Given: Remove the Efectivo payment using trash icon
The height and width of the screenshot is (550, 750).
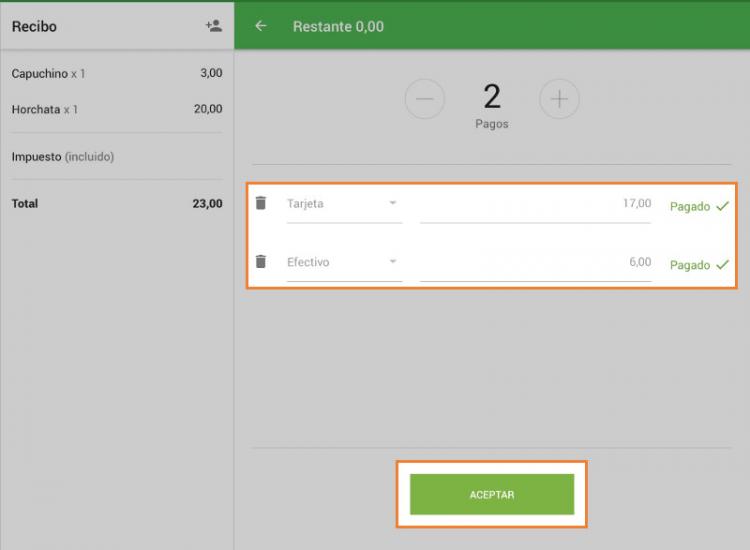Looking at the screenshot, I should [261, 262].
